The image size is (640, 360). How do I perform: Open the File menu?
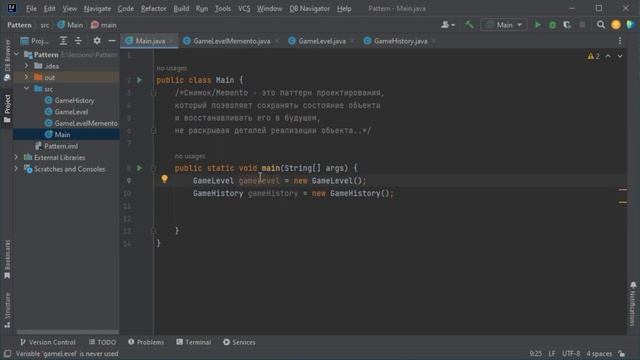(x=31, y=8)
